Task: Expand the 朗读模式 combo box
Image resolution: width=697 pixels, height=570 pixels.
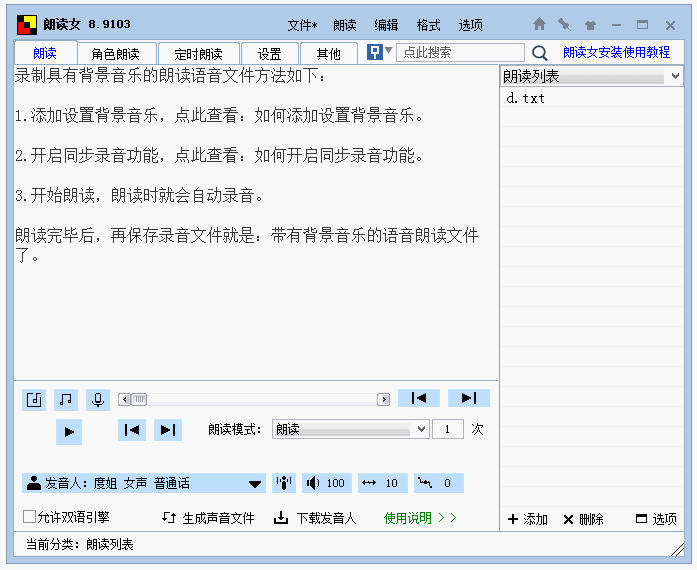Action: pyautogui.click(x=421, y=430)
